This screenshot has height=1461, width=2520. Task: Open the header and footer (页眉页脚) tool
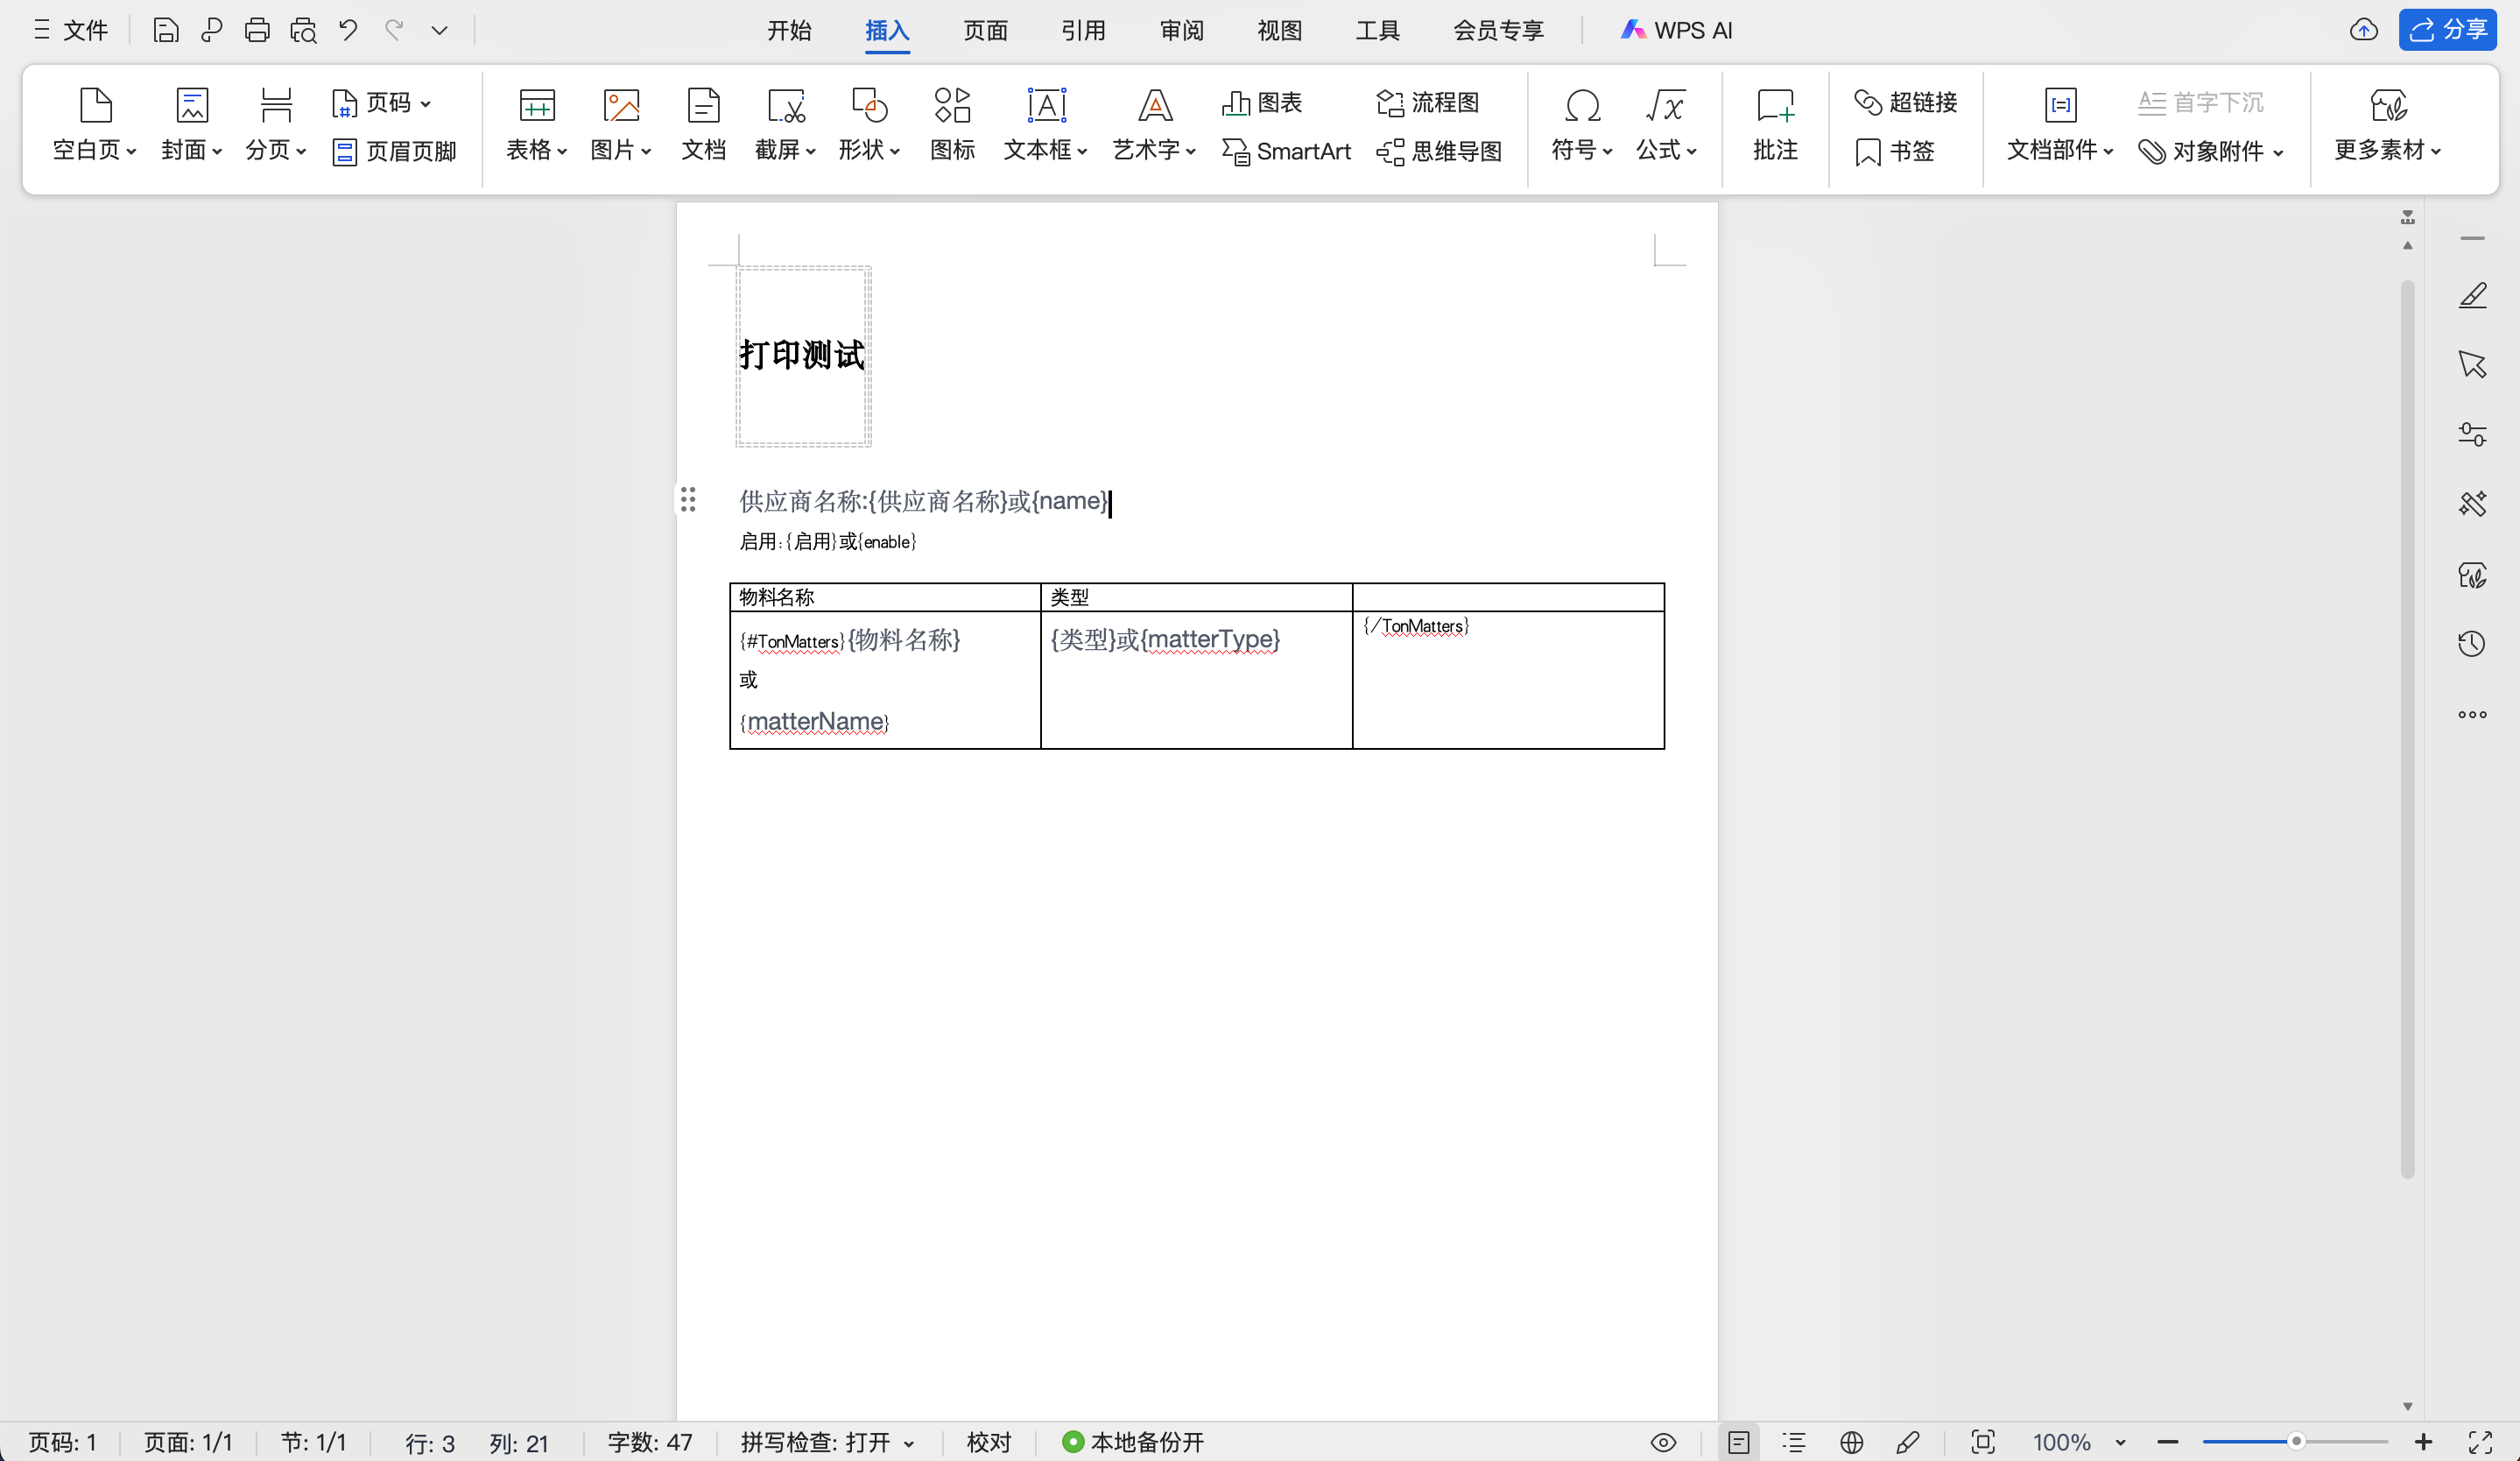(394, 151)
